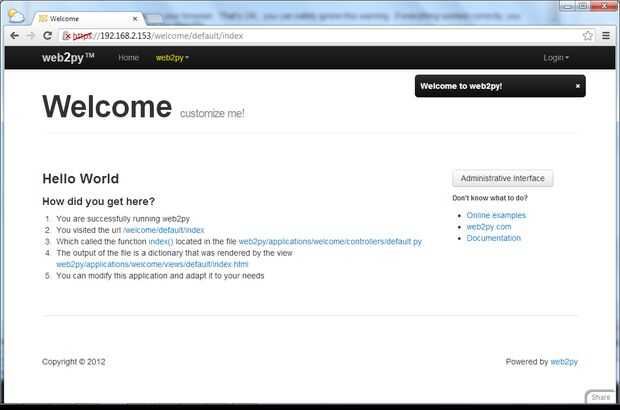Viewport: 620px width, 410px height.
Task: Click the 'Hello World' heading
Action: pos(81,179)
